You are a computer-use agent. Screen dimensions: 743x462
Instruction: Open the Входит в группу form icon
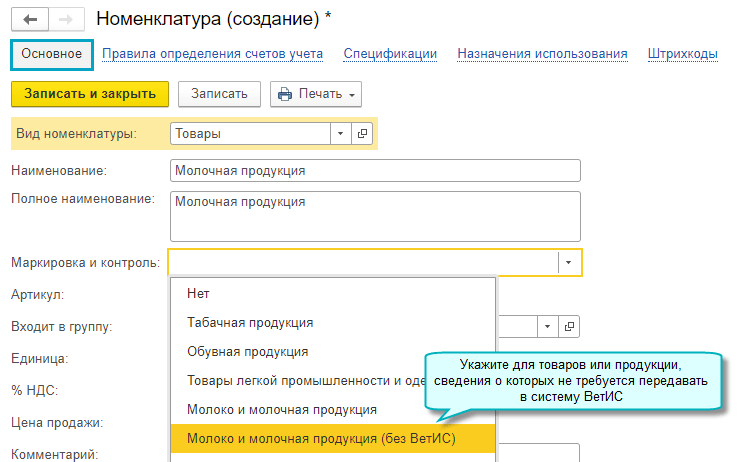tap(570, 326)
